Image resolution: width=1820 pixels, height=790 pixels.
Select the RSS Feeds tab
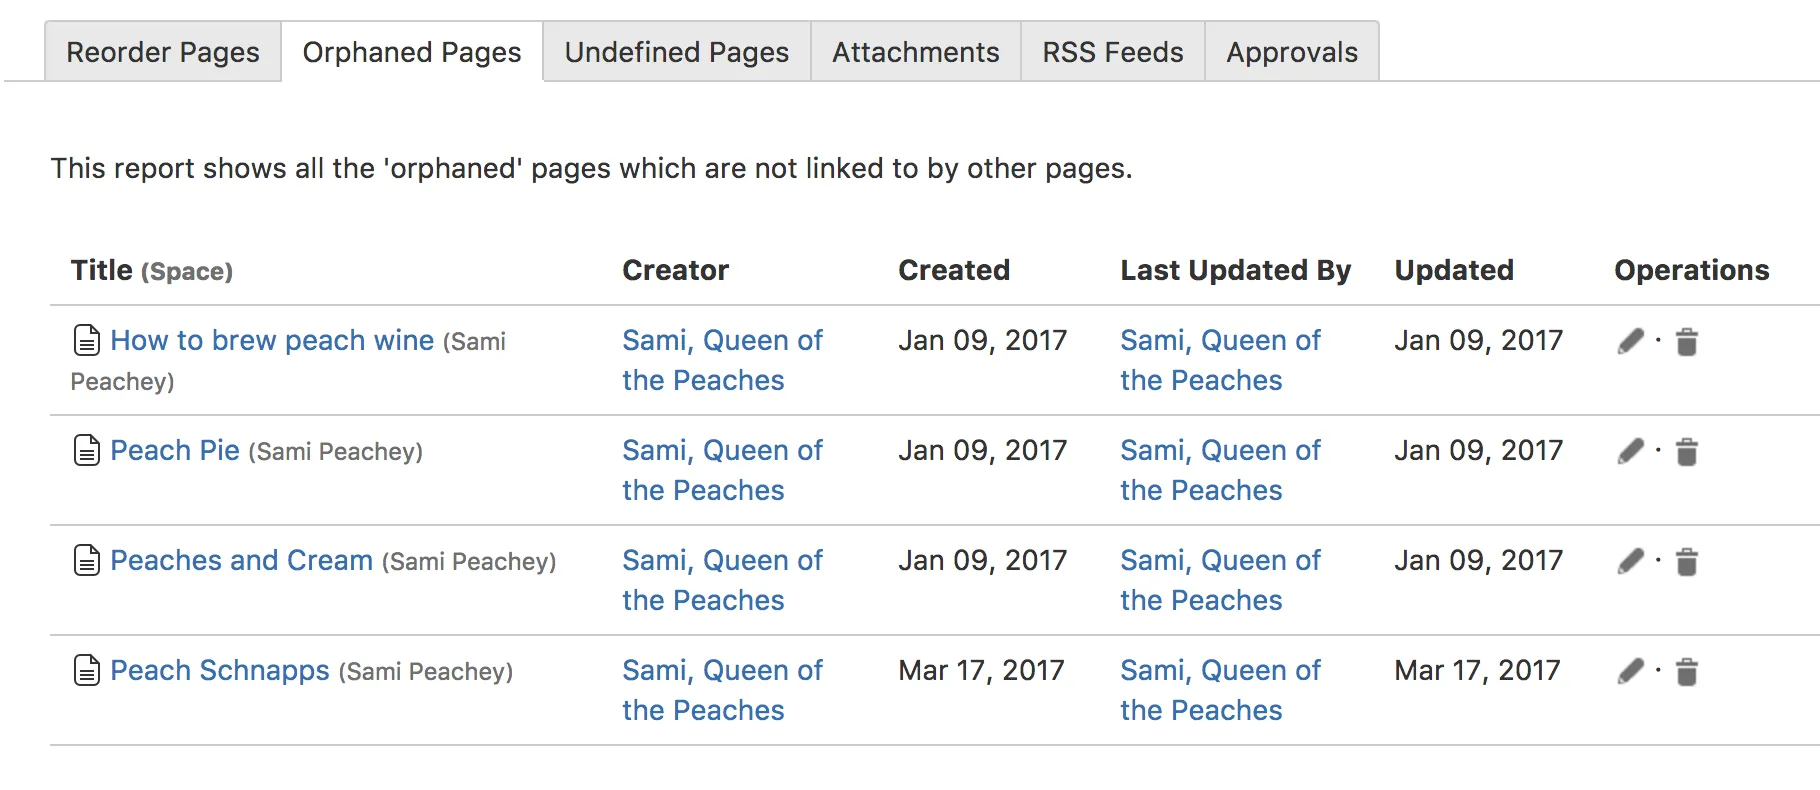[x=1113, y=52]
